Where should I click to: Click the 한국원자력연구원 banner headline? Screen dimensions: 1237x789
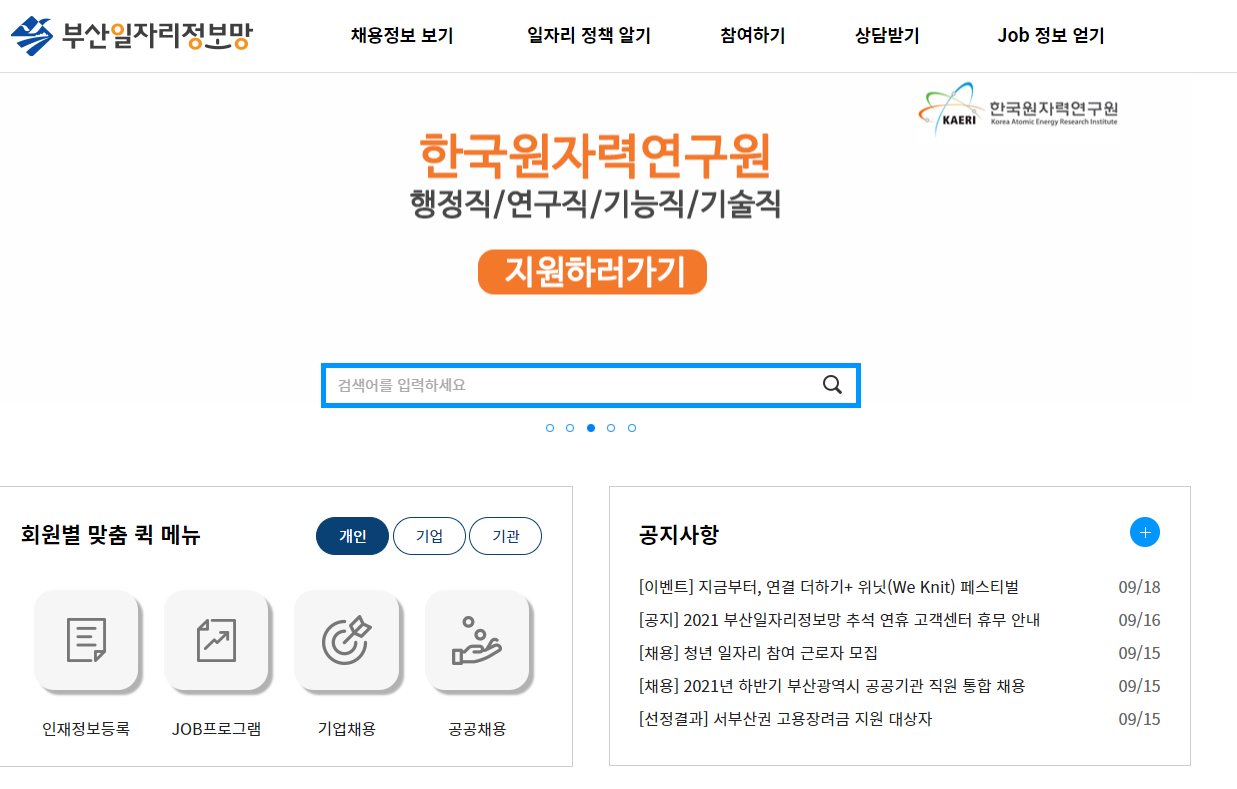coord(595,155)
